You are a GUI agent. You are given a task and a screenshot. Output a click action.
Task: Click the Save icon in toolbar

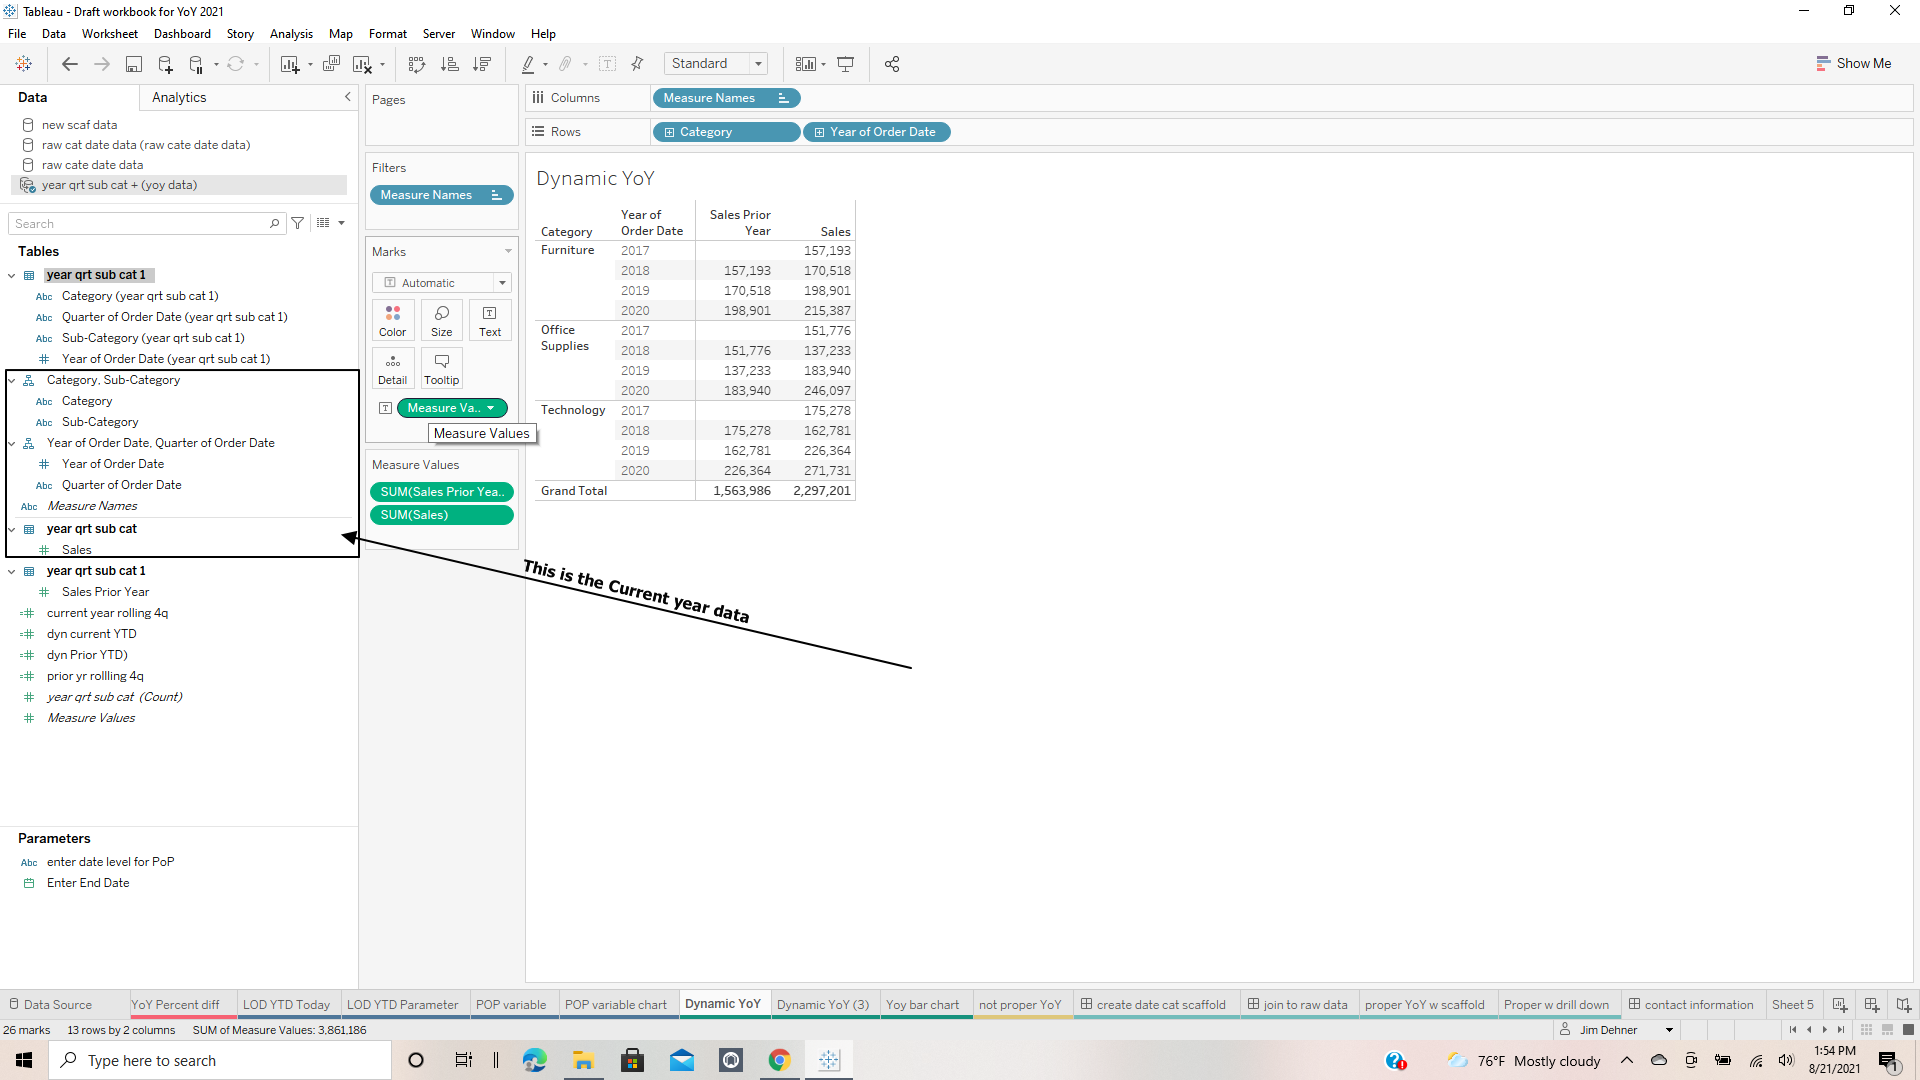tap(132, 63)
